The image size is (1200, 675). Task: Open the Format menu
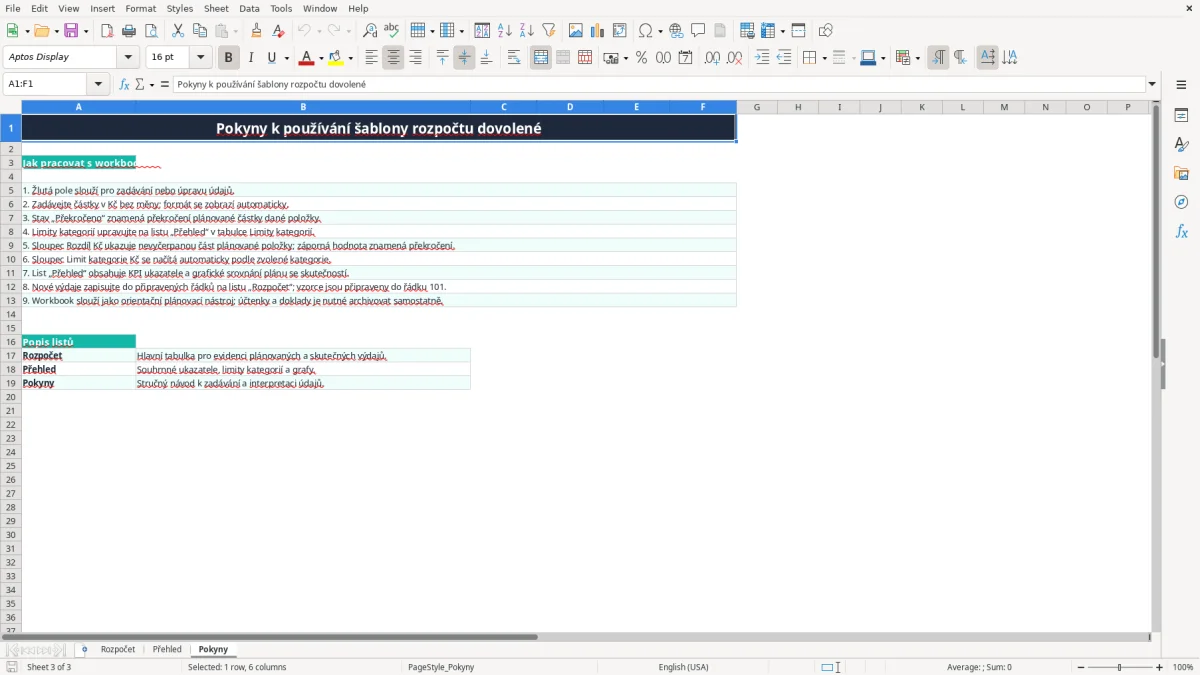(x=140, y=8)
